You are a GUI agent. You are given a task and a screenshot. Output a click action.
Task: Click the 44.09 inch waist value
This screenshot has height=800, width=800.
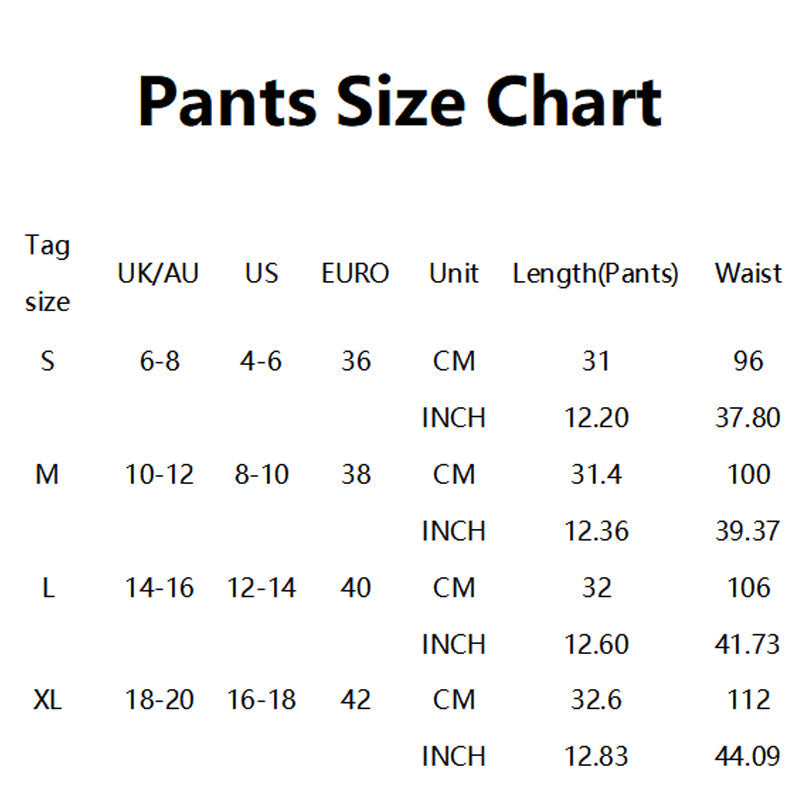(x=747, y=756)
